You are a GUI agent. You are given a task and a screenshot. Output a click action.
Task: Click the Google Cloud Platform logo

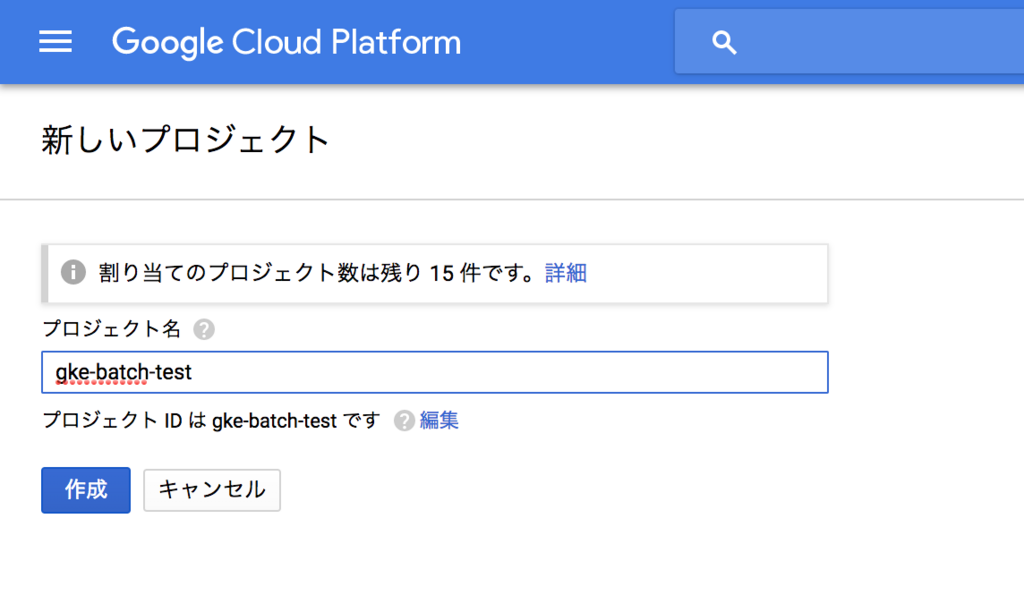tap(287, 42)
